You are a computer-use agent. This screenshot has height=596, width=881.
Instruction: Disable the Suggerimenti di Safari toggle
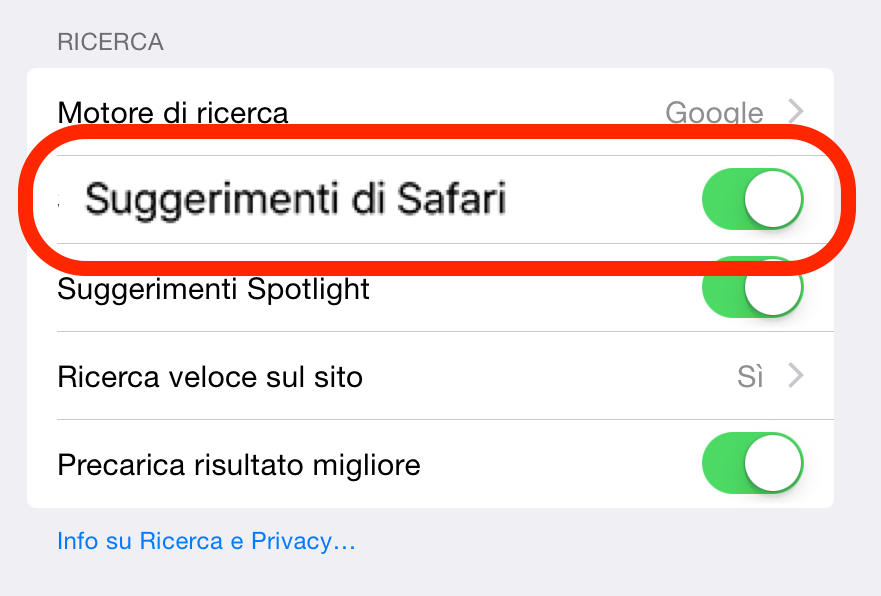click(x=751, y=199)
